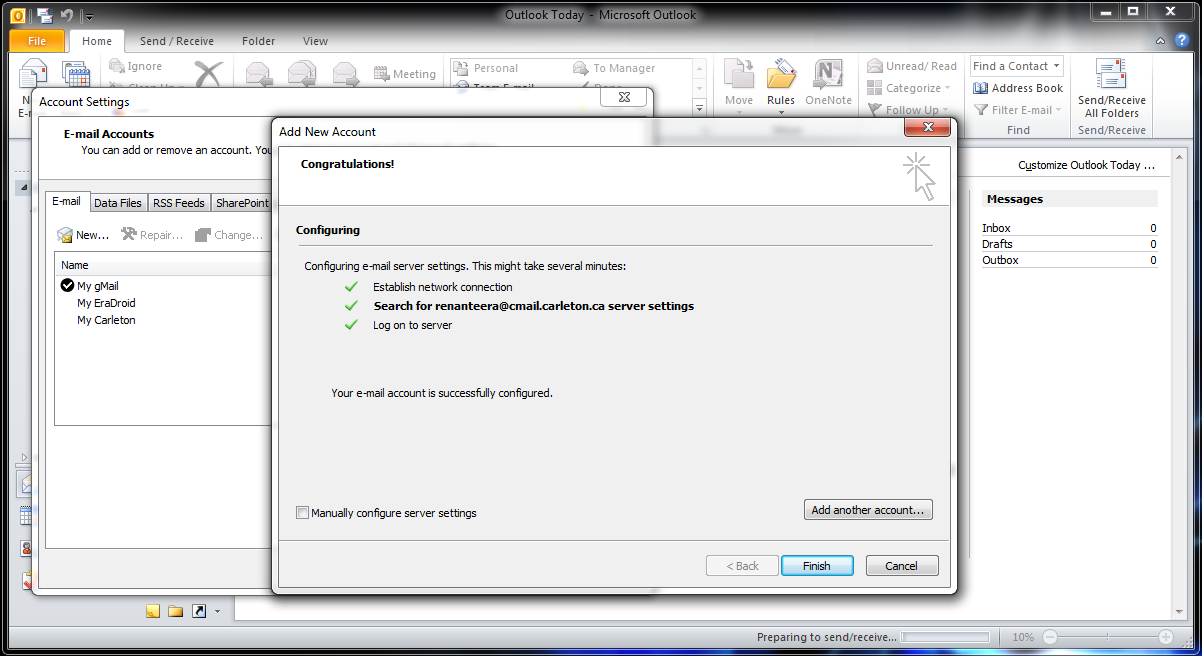Click the New Items calendar icon
The width and height of the screenshot is (1202, 656).
76,75
